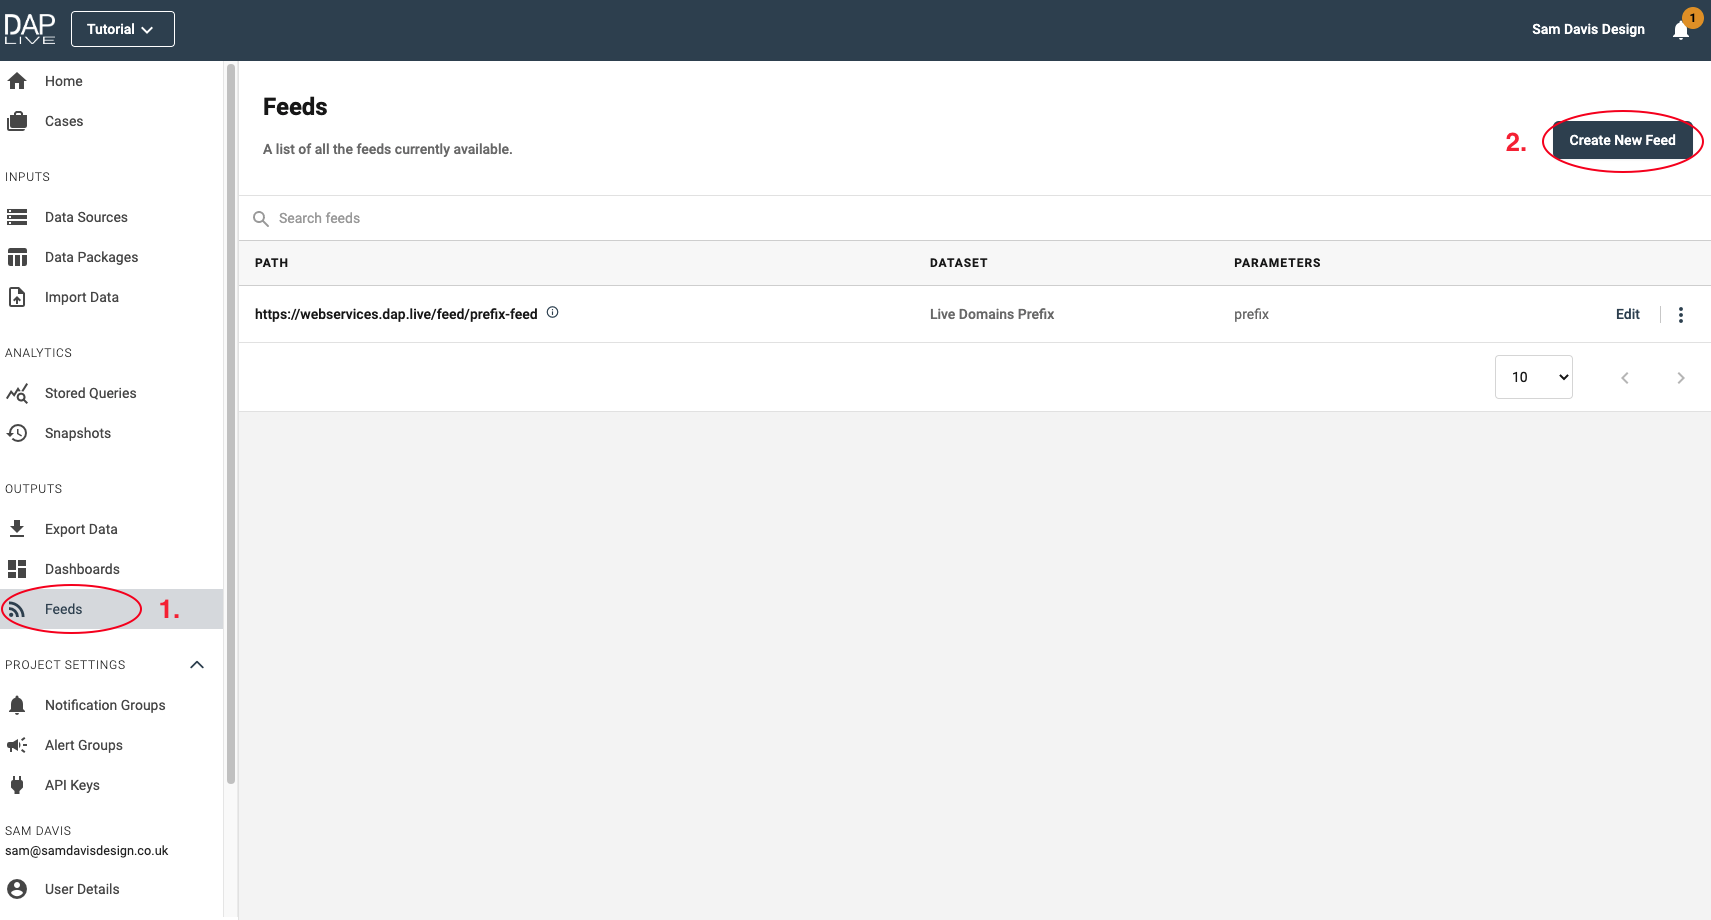Click Sam Davis Design account name
Image resolution: width=1711 pixels, height=920 pixels.
[1588, 29]
